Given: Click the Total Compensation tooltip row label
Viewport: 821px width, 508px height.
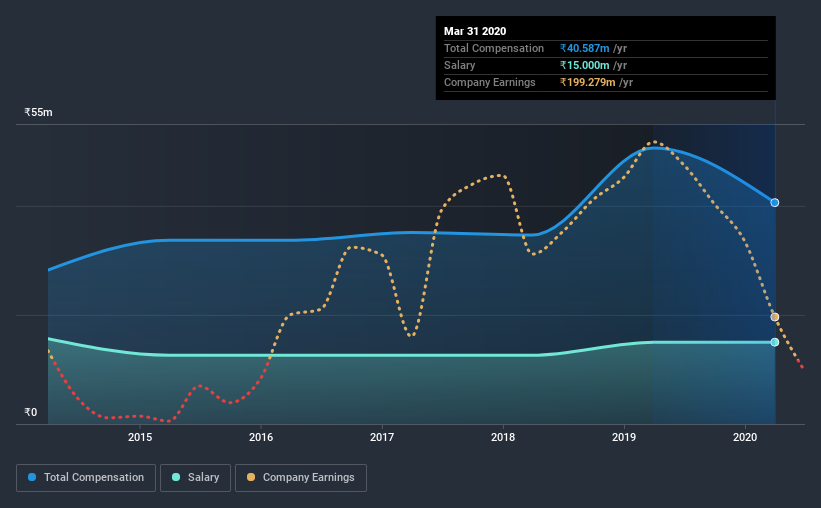Looking at the screenshot, I should click(x=494, y=48).
